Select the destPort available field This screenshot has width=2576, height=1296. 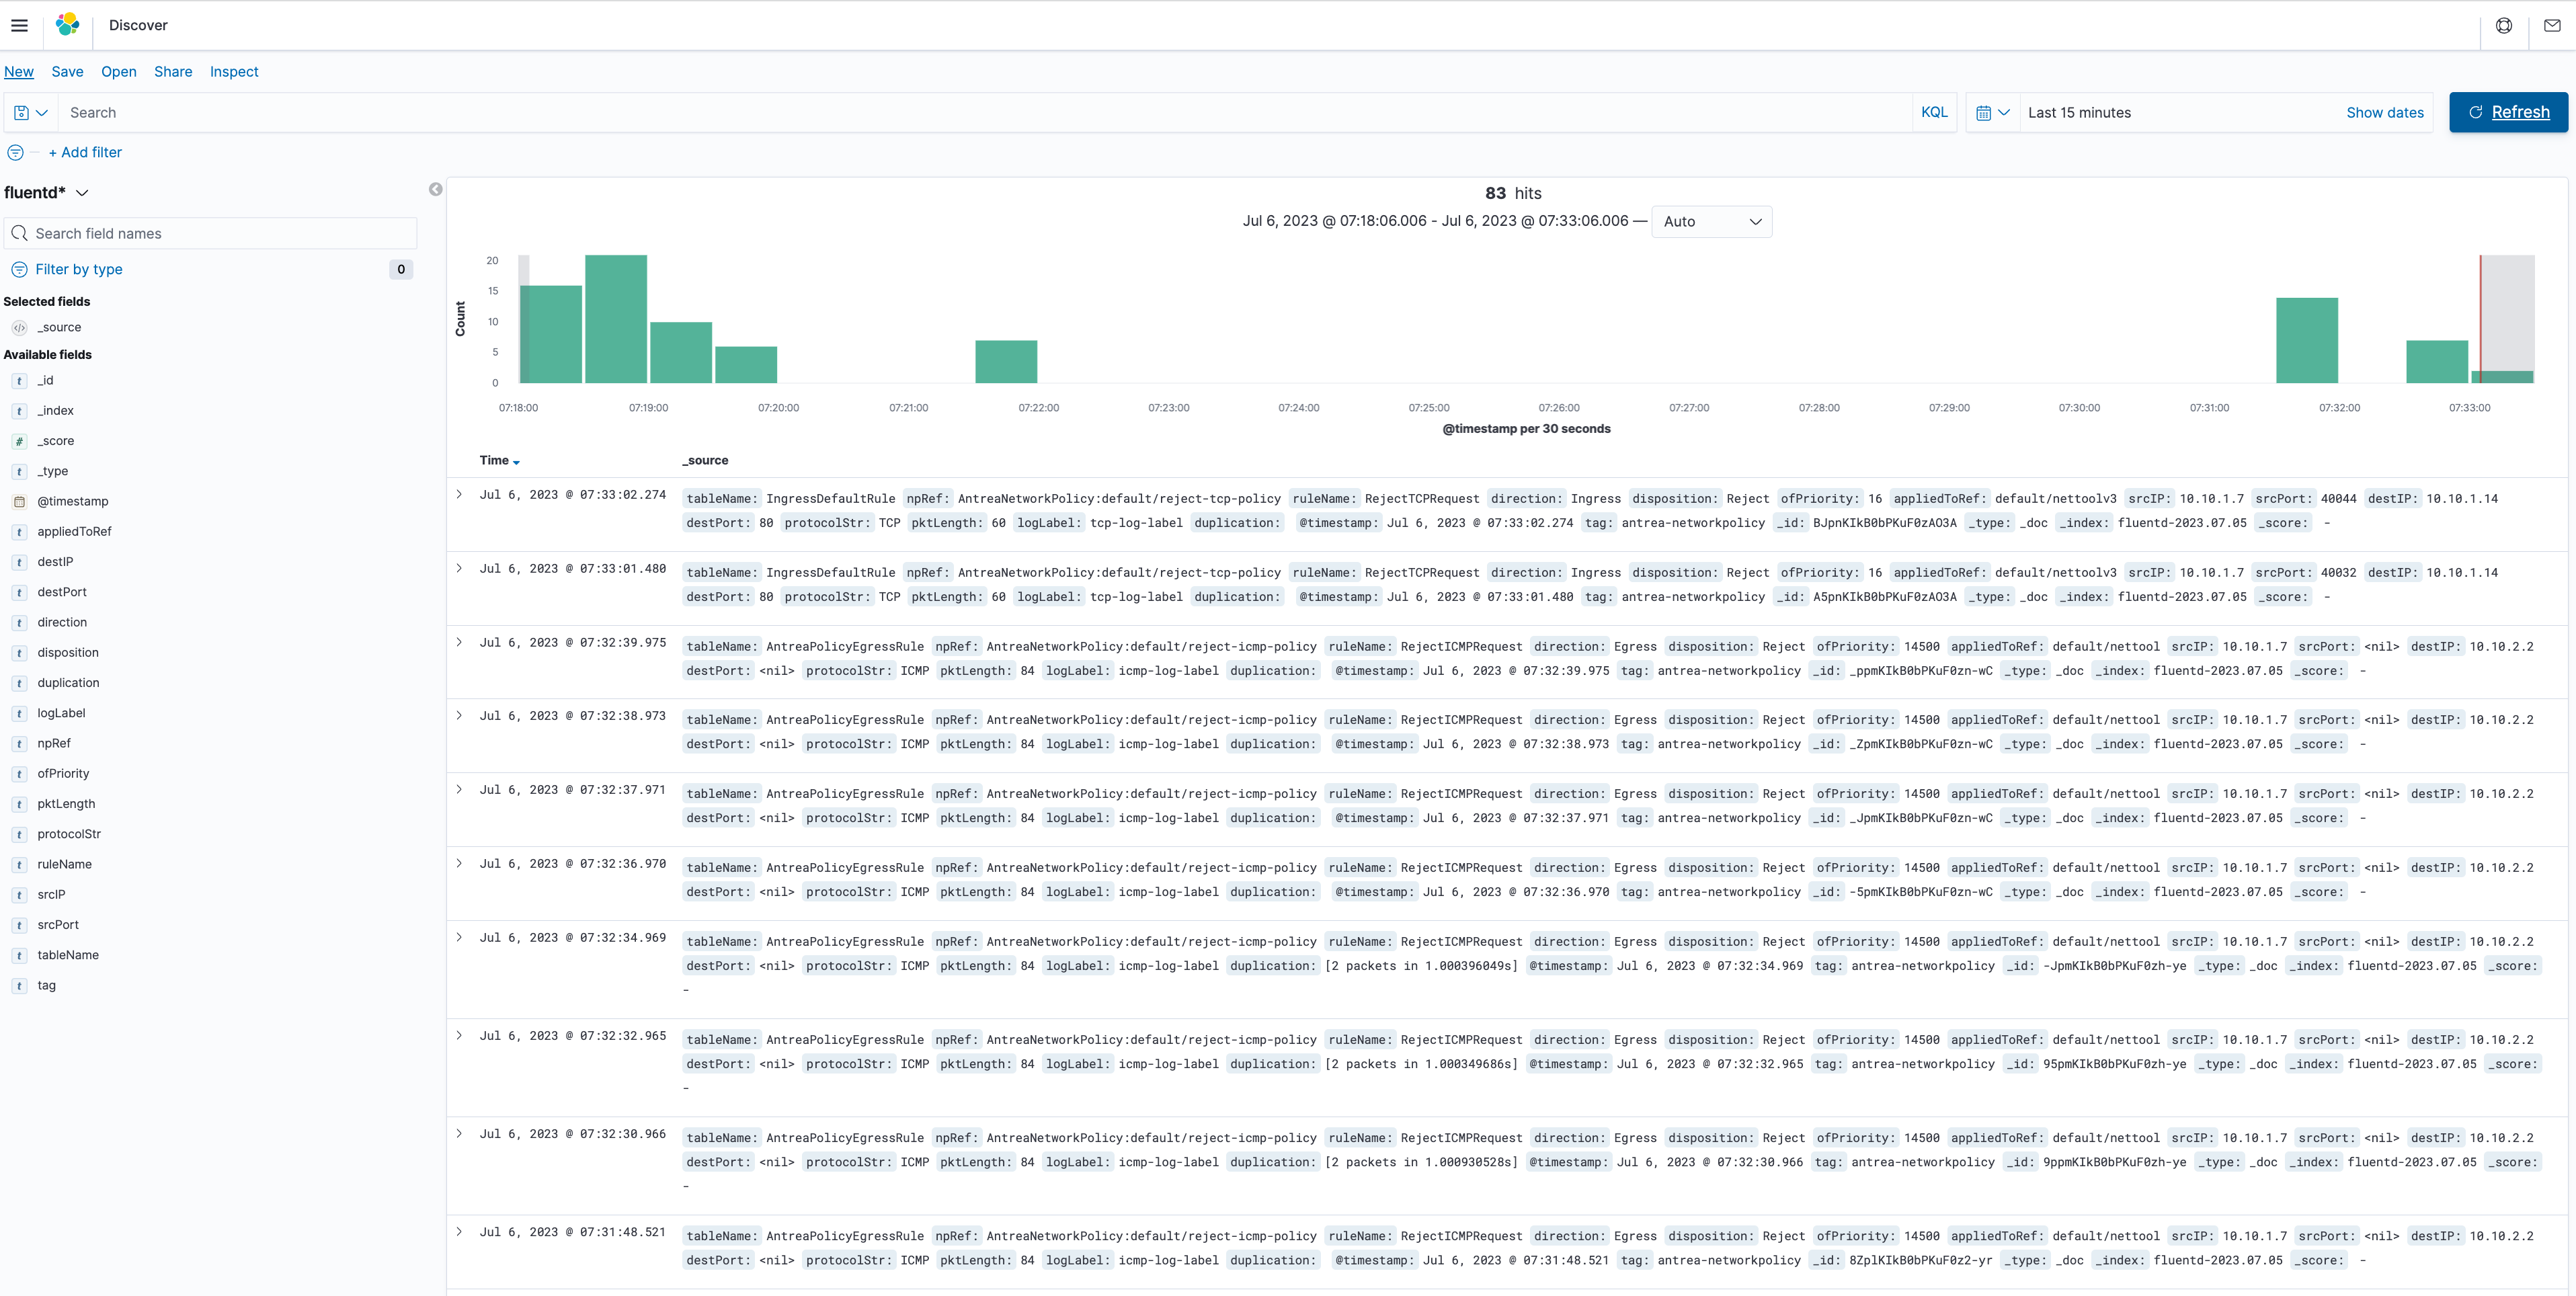pos(62,593)
